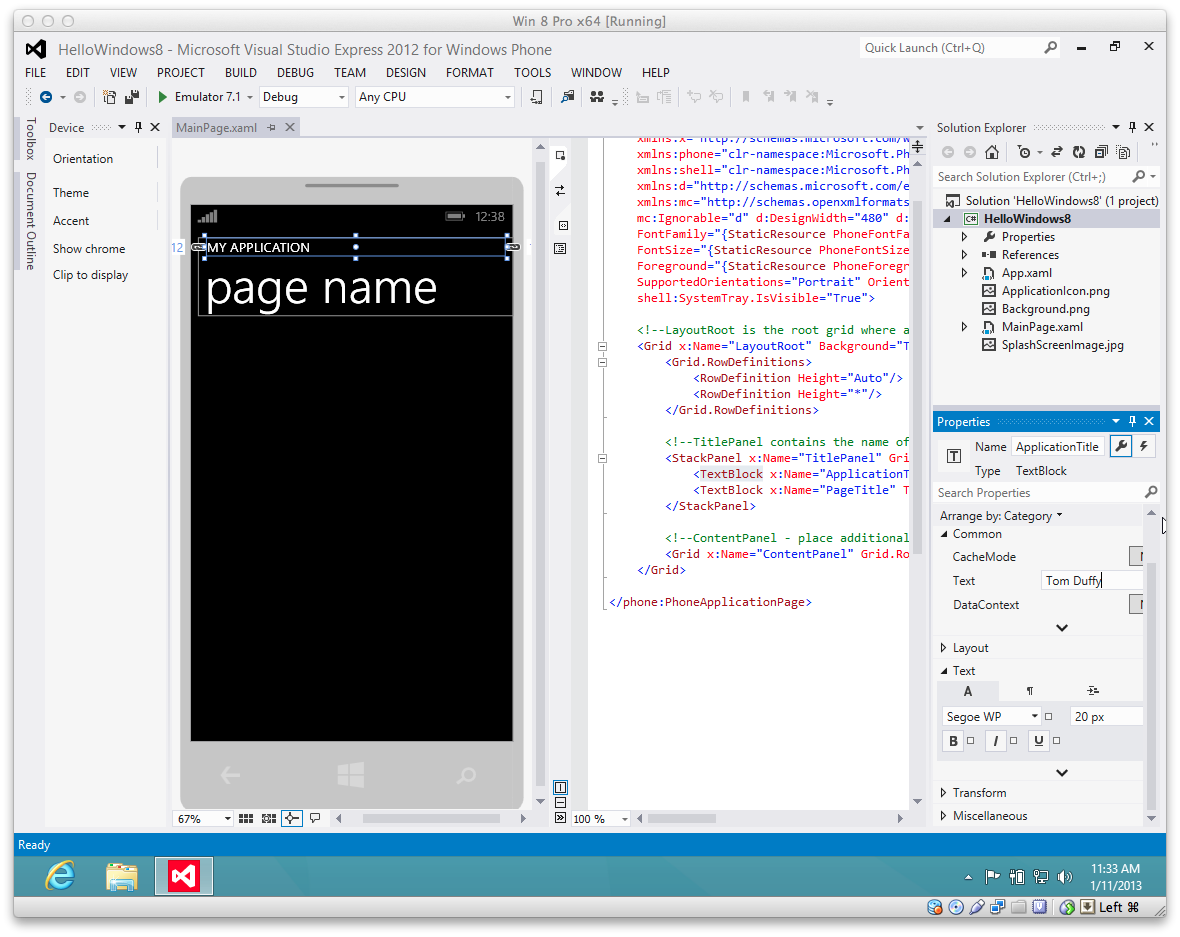The height and width of the screenshot is (937, 1180).
Task: Collapse the Common properties section
Action: [944, 534]
